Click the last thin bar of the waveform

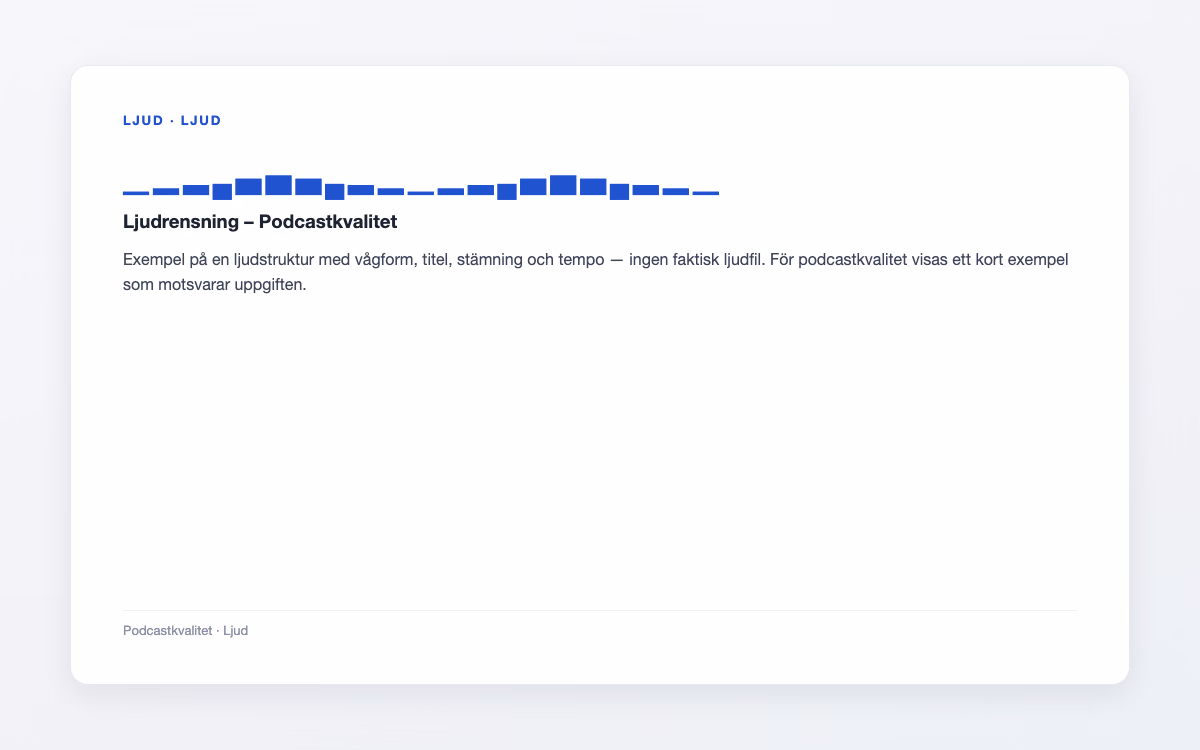706,193
